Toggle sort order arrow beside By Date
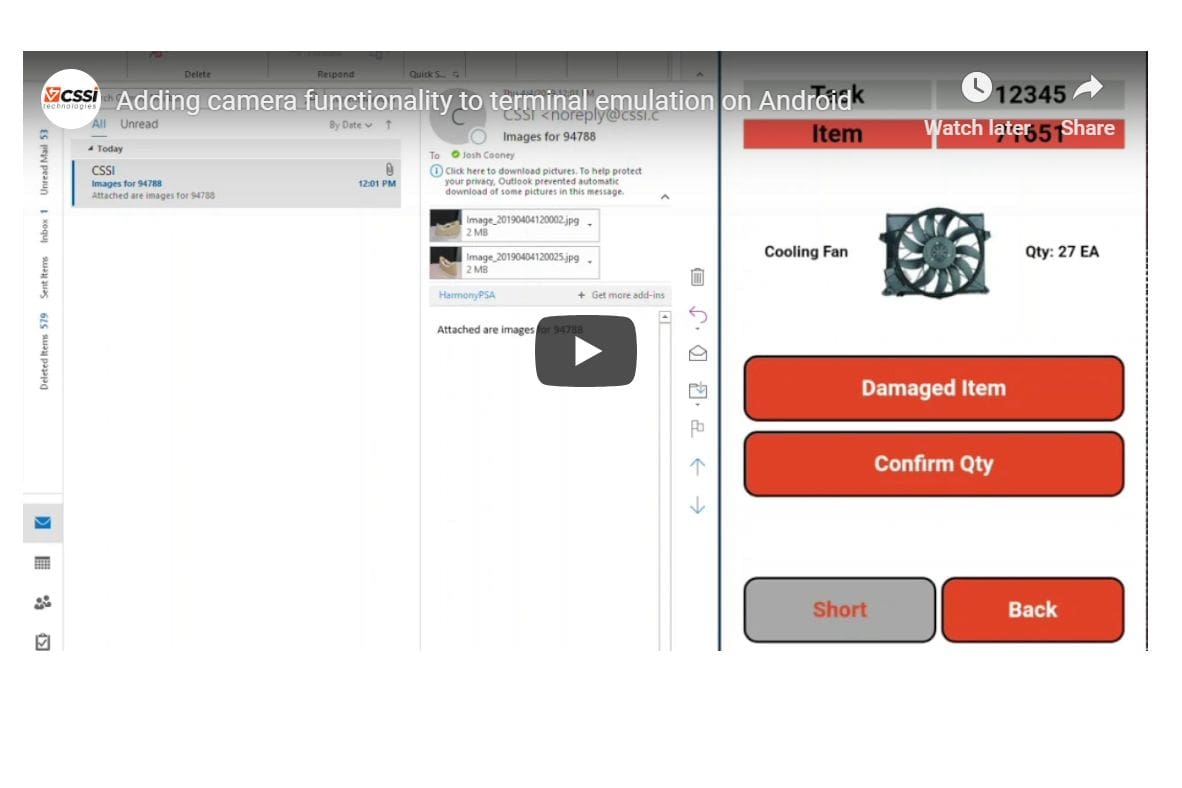Image resolution: width=1182 pixels, height=788 pixels. tap(389, 125)
